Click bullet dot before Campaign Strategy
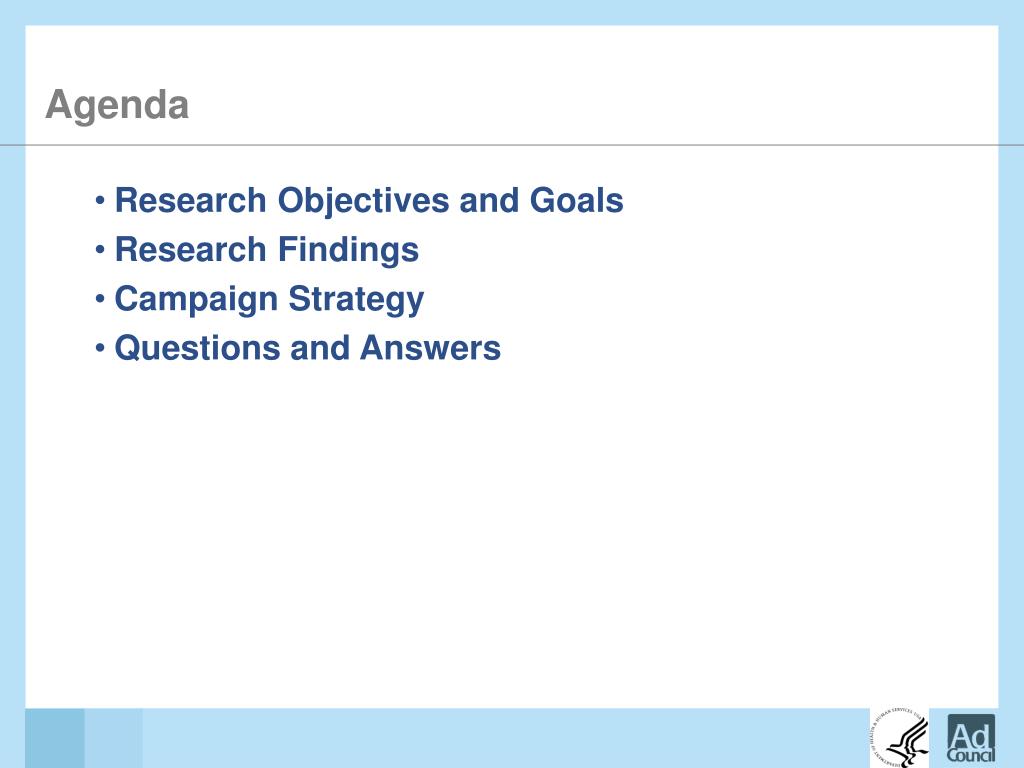This screenshot has width=1024, height=768. point(100,299)
